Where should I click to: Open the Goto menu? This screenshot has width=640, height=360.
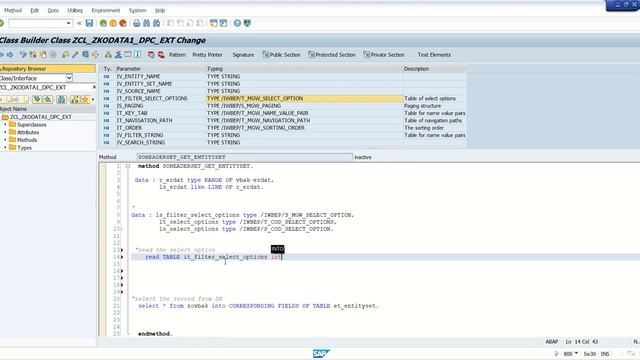tap(53, 11)
